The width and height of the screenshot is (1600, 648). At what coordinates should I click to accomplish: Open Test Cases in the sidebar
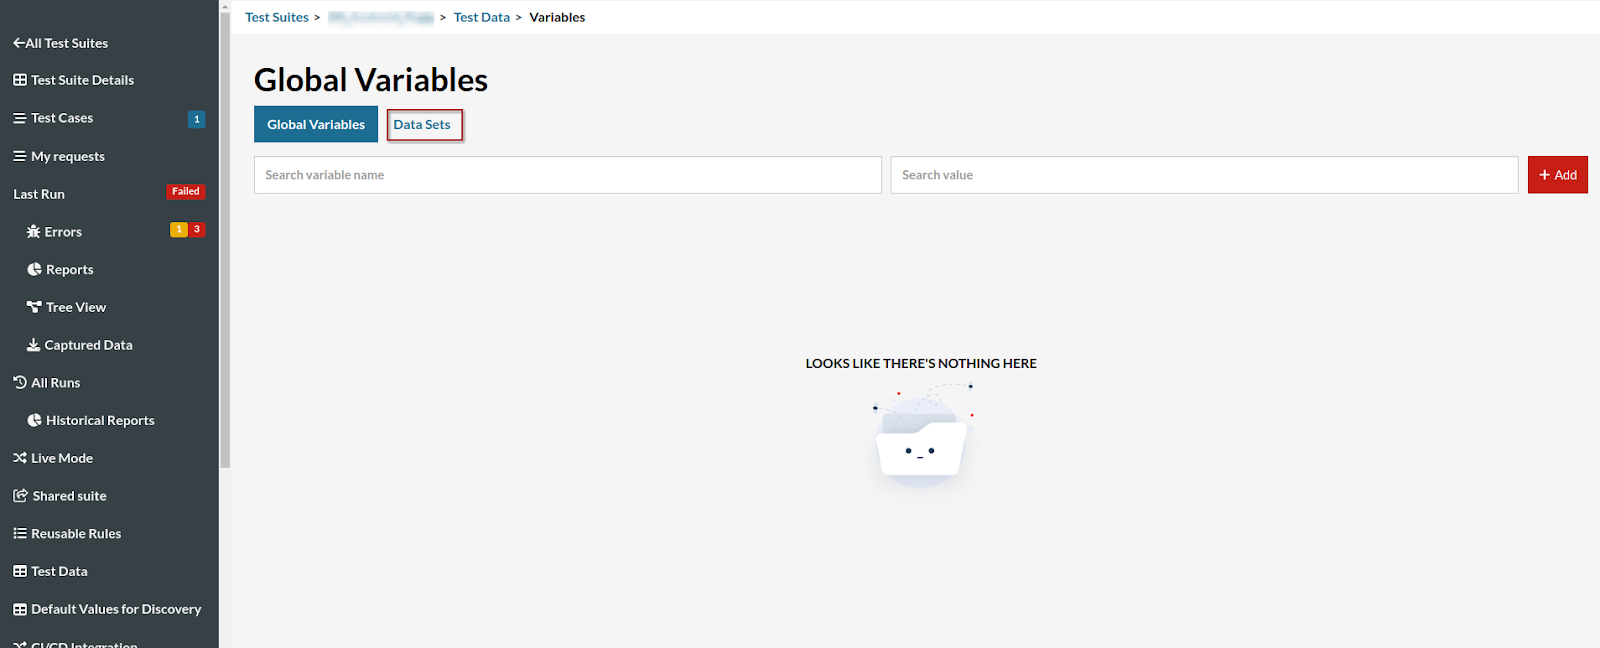pos(62,118)
